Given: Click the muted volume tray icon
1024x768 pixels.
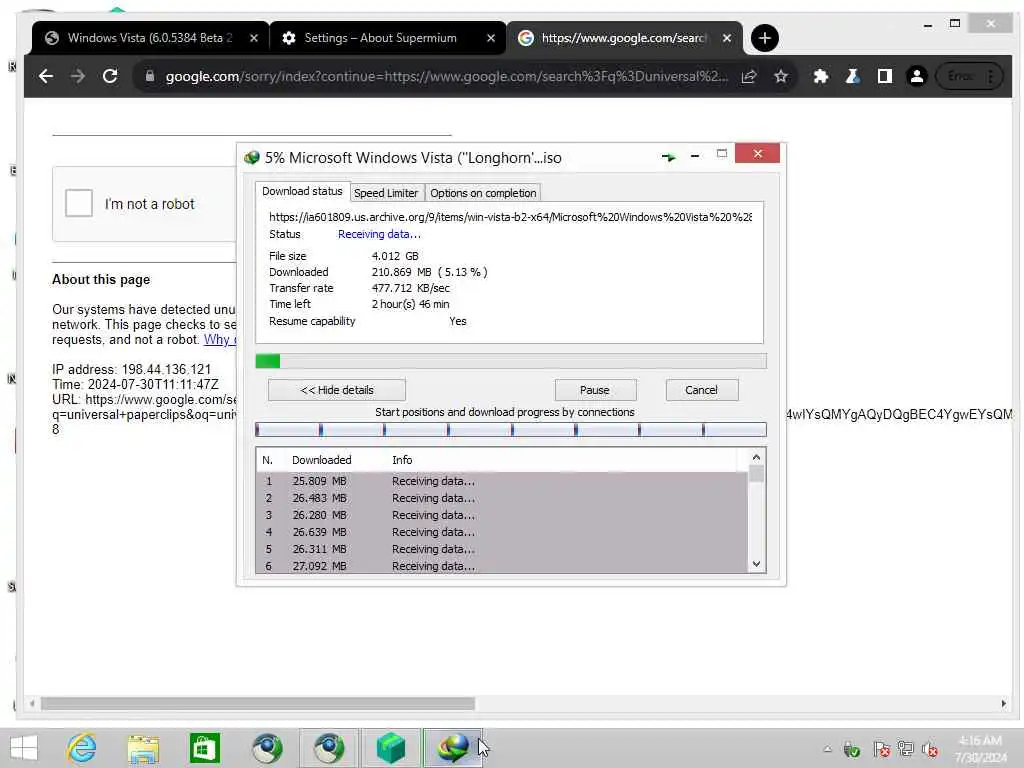Looking at the screenshot, I should pyautogui.click(x=929, y=749).
